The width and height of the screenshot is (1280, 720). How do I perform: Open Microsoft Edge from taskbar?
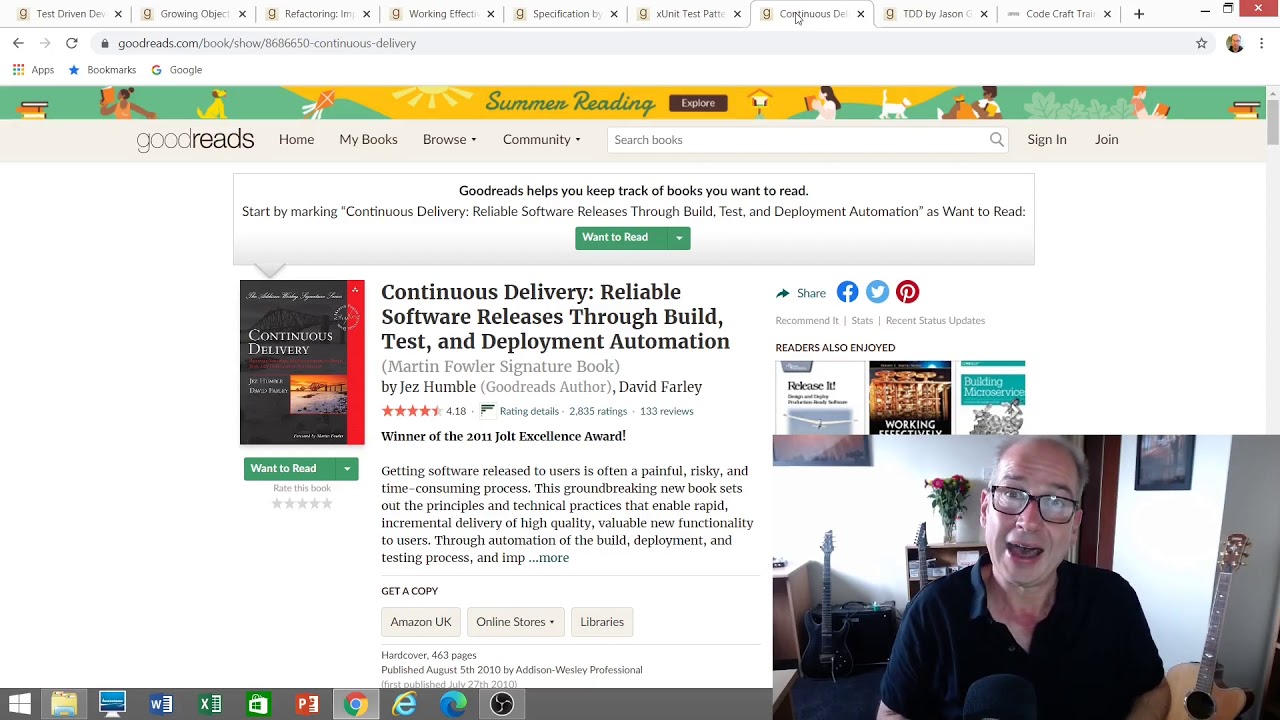pyautogui.click(x=453, y=704)
